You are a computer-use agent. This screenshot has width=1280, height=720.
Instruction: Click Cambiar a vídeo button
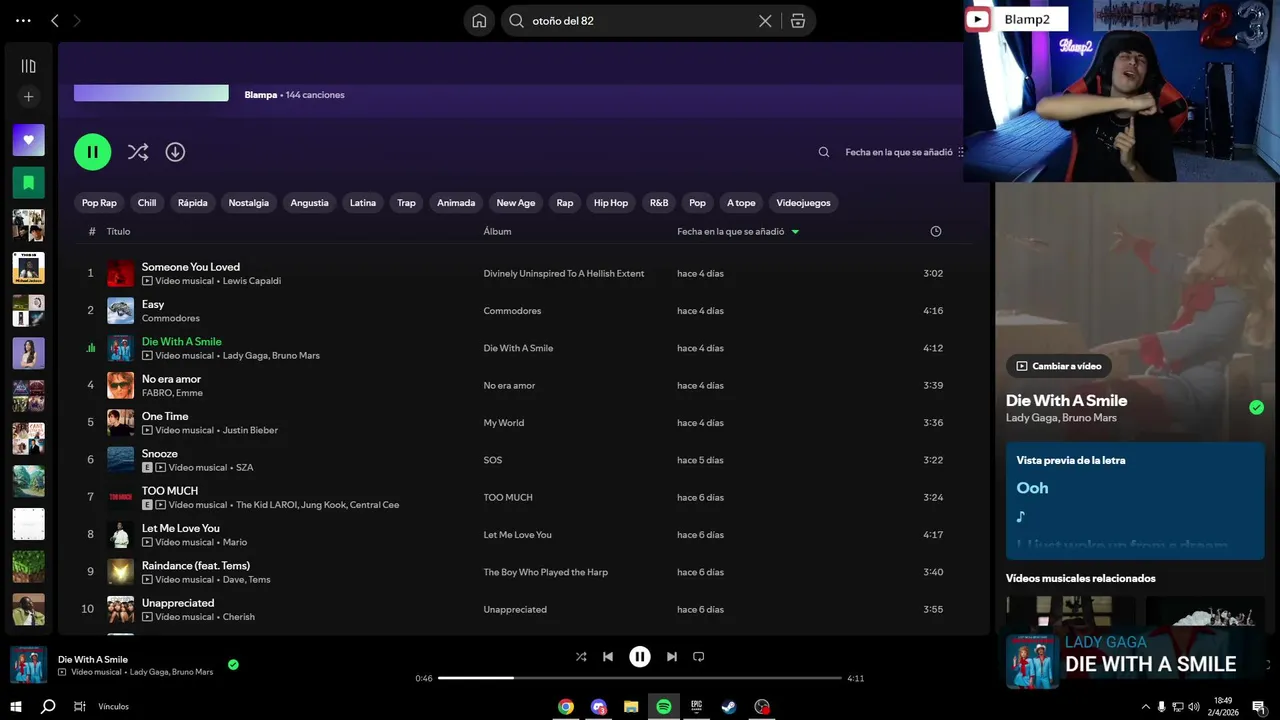[x=1059, y=366]
